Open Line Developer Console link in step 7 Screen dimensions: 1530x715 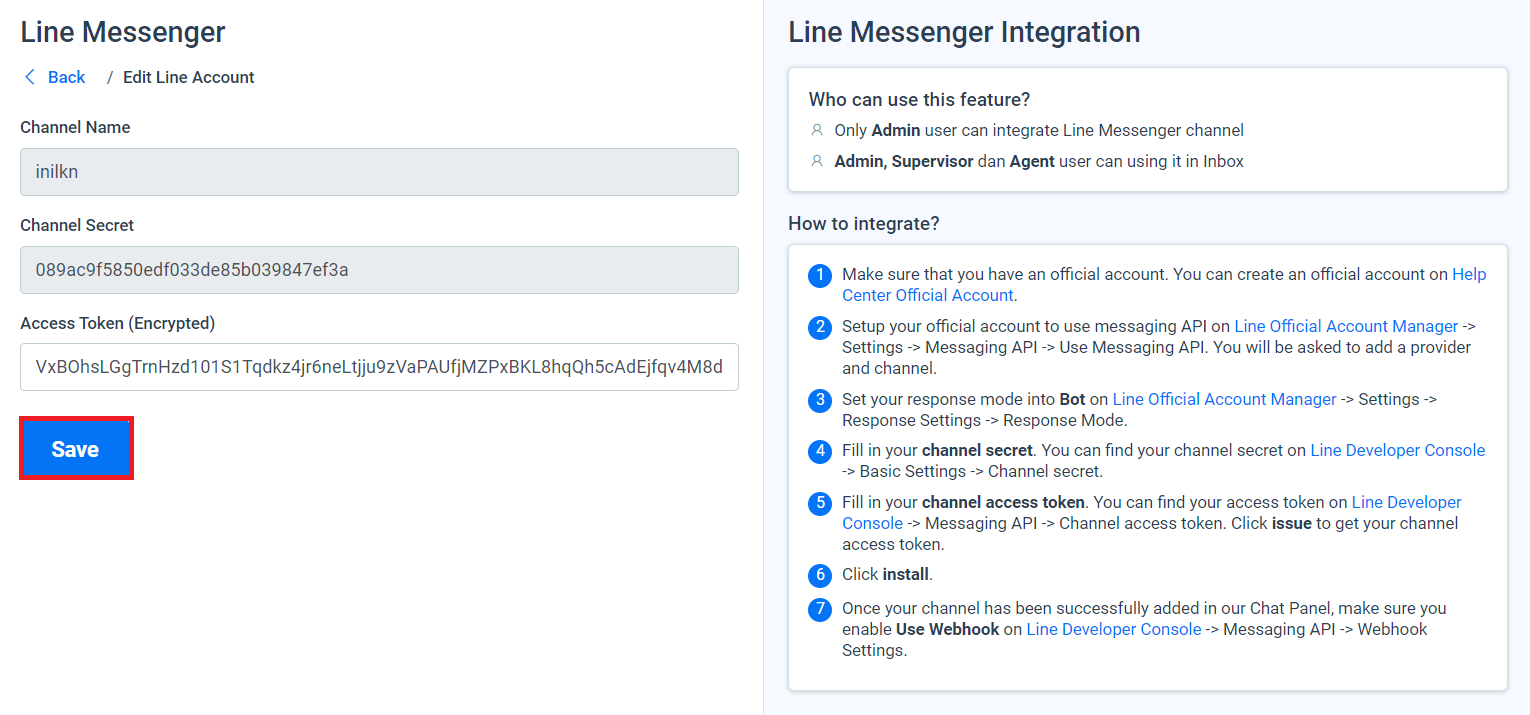click(x=1113, y=629)
